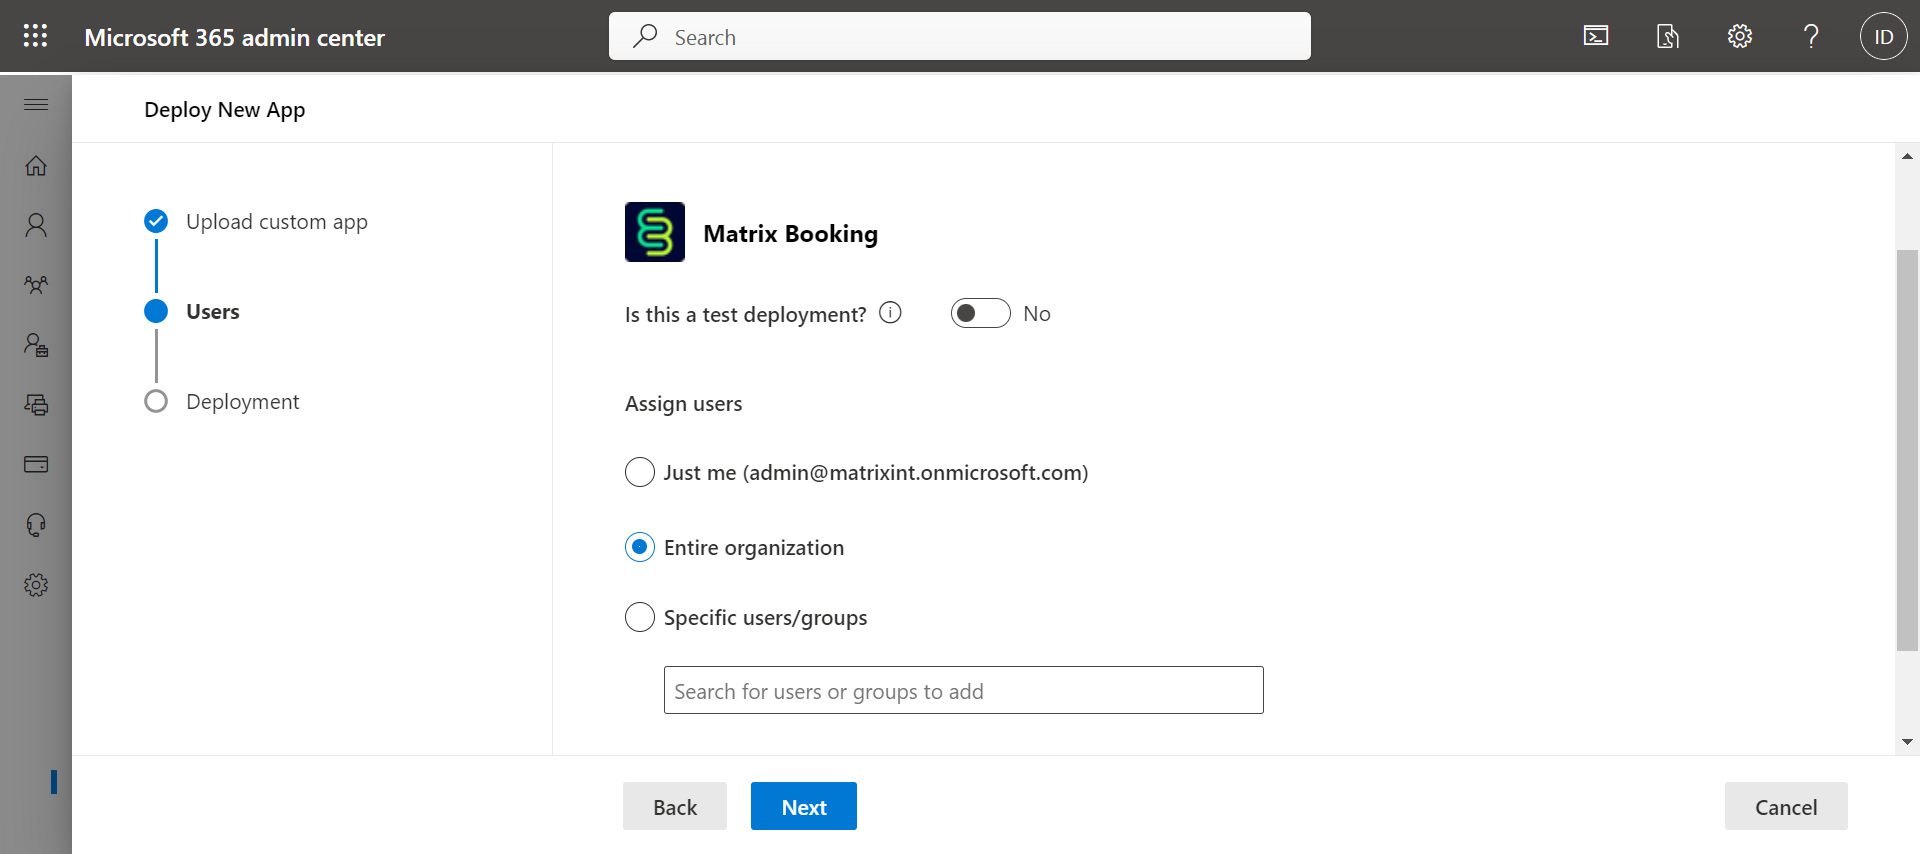Open Users section in the sidebar

click(x=36, y=225)
